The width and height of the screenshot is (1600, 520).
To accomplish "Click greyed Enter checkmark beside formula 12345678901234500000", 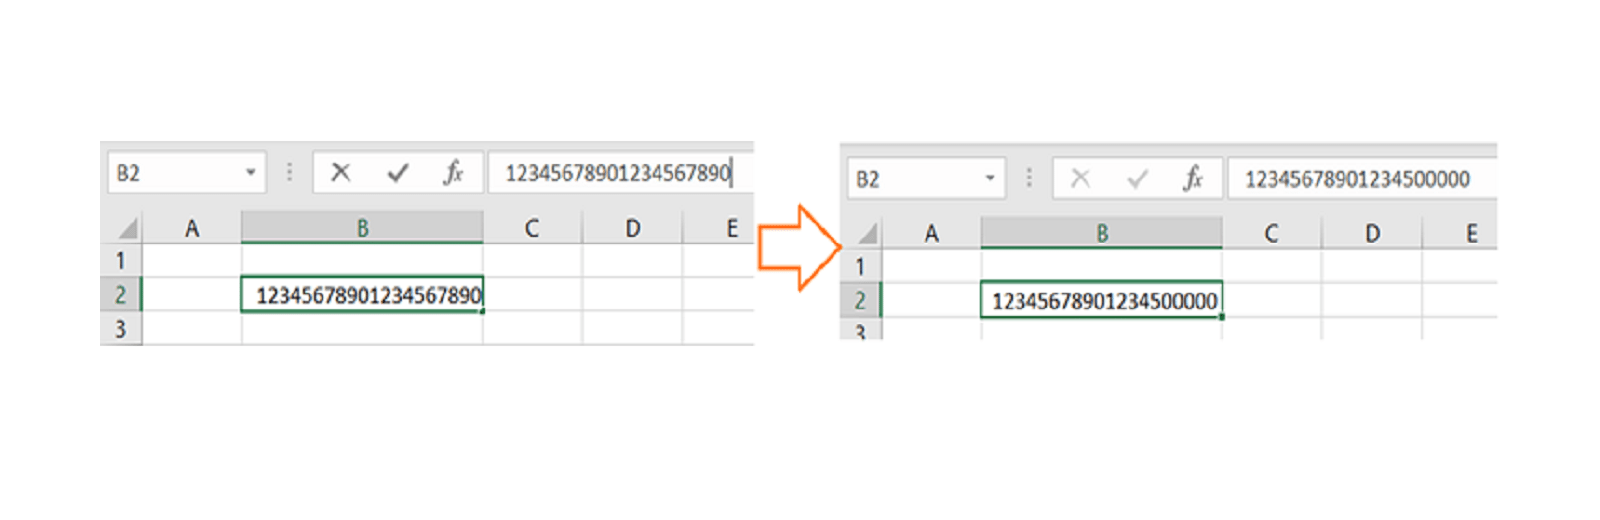I will click(1137, 179).
